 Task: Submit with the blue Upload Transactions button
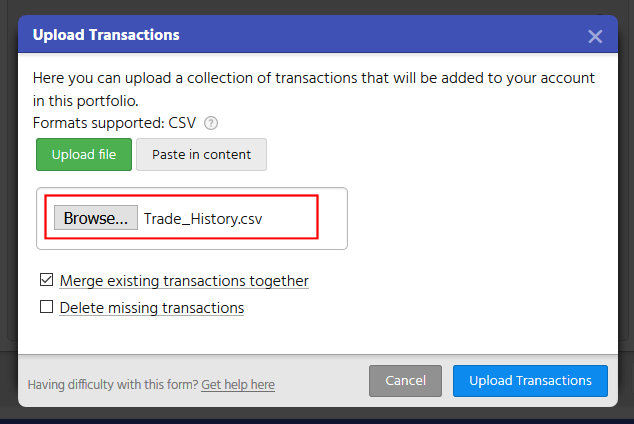[530, 381]
